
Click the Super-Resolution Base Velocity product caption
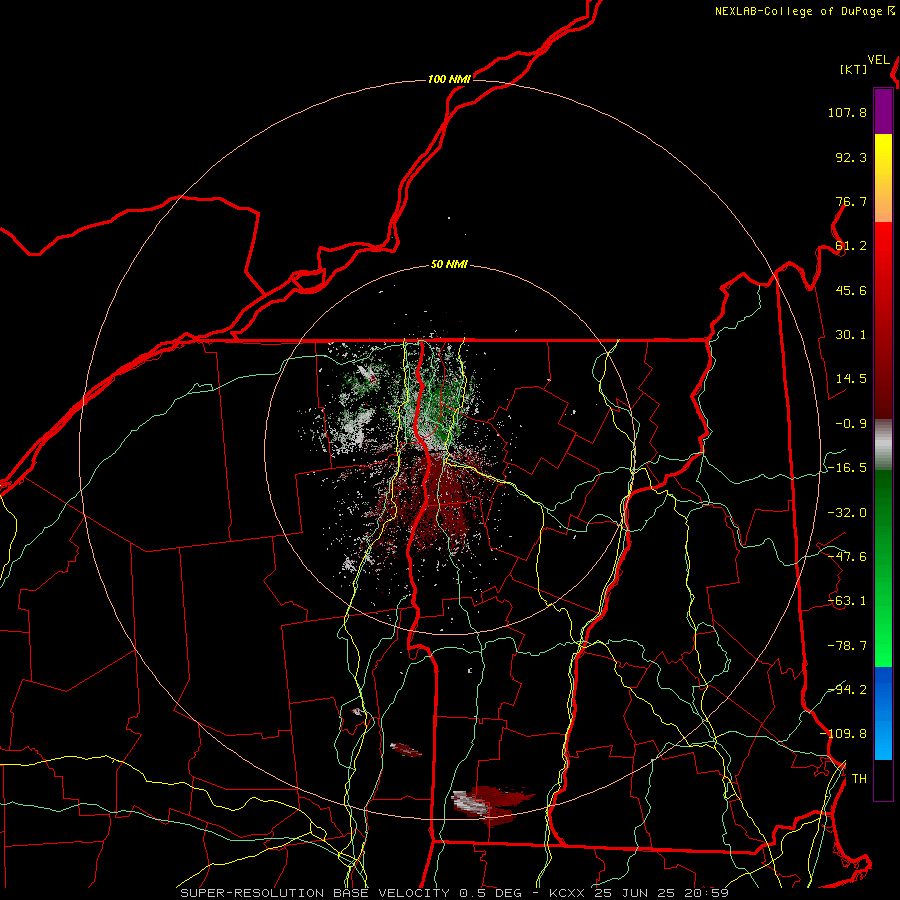(455, 893)
